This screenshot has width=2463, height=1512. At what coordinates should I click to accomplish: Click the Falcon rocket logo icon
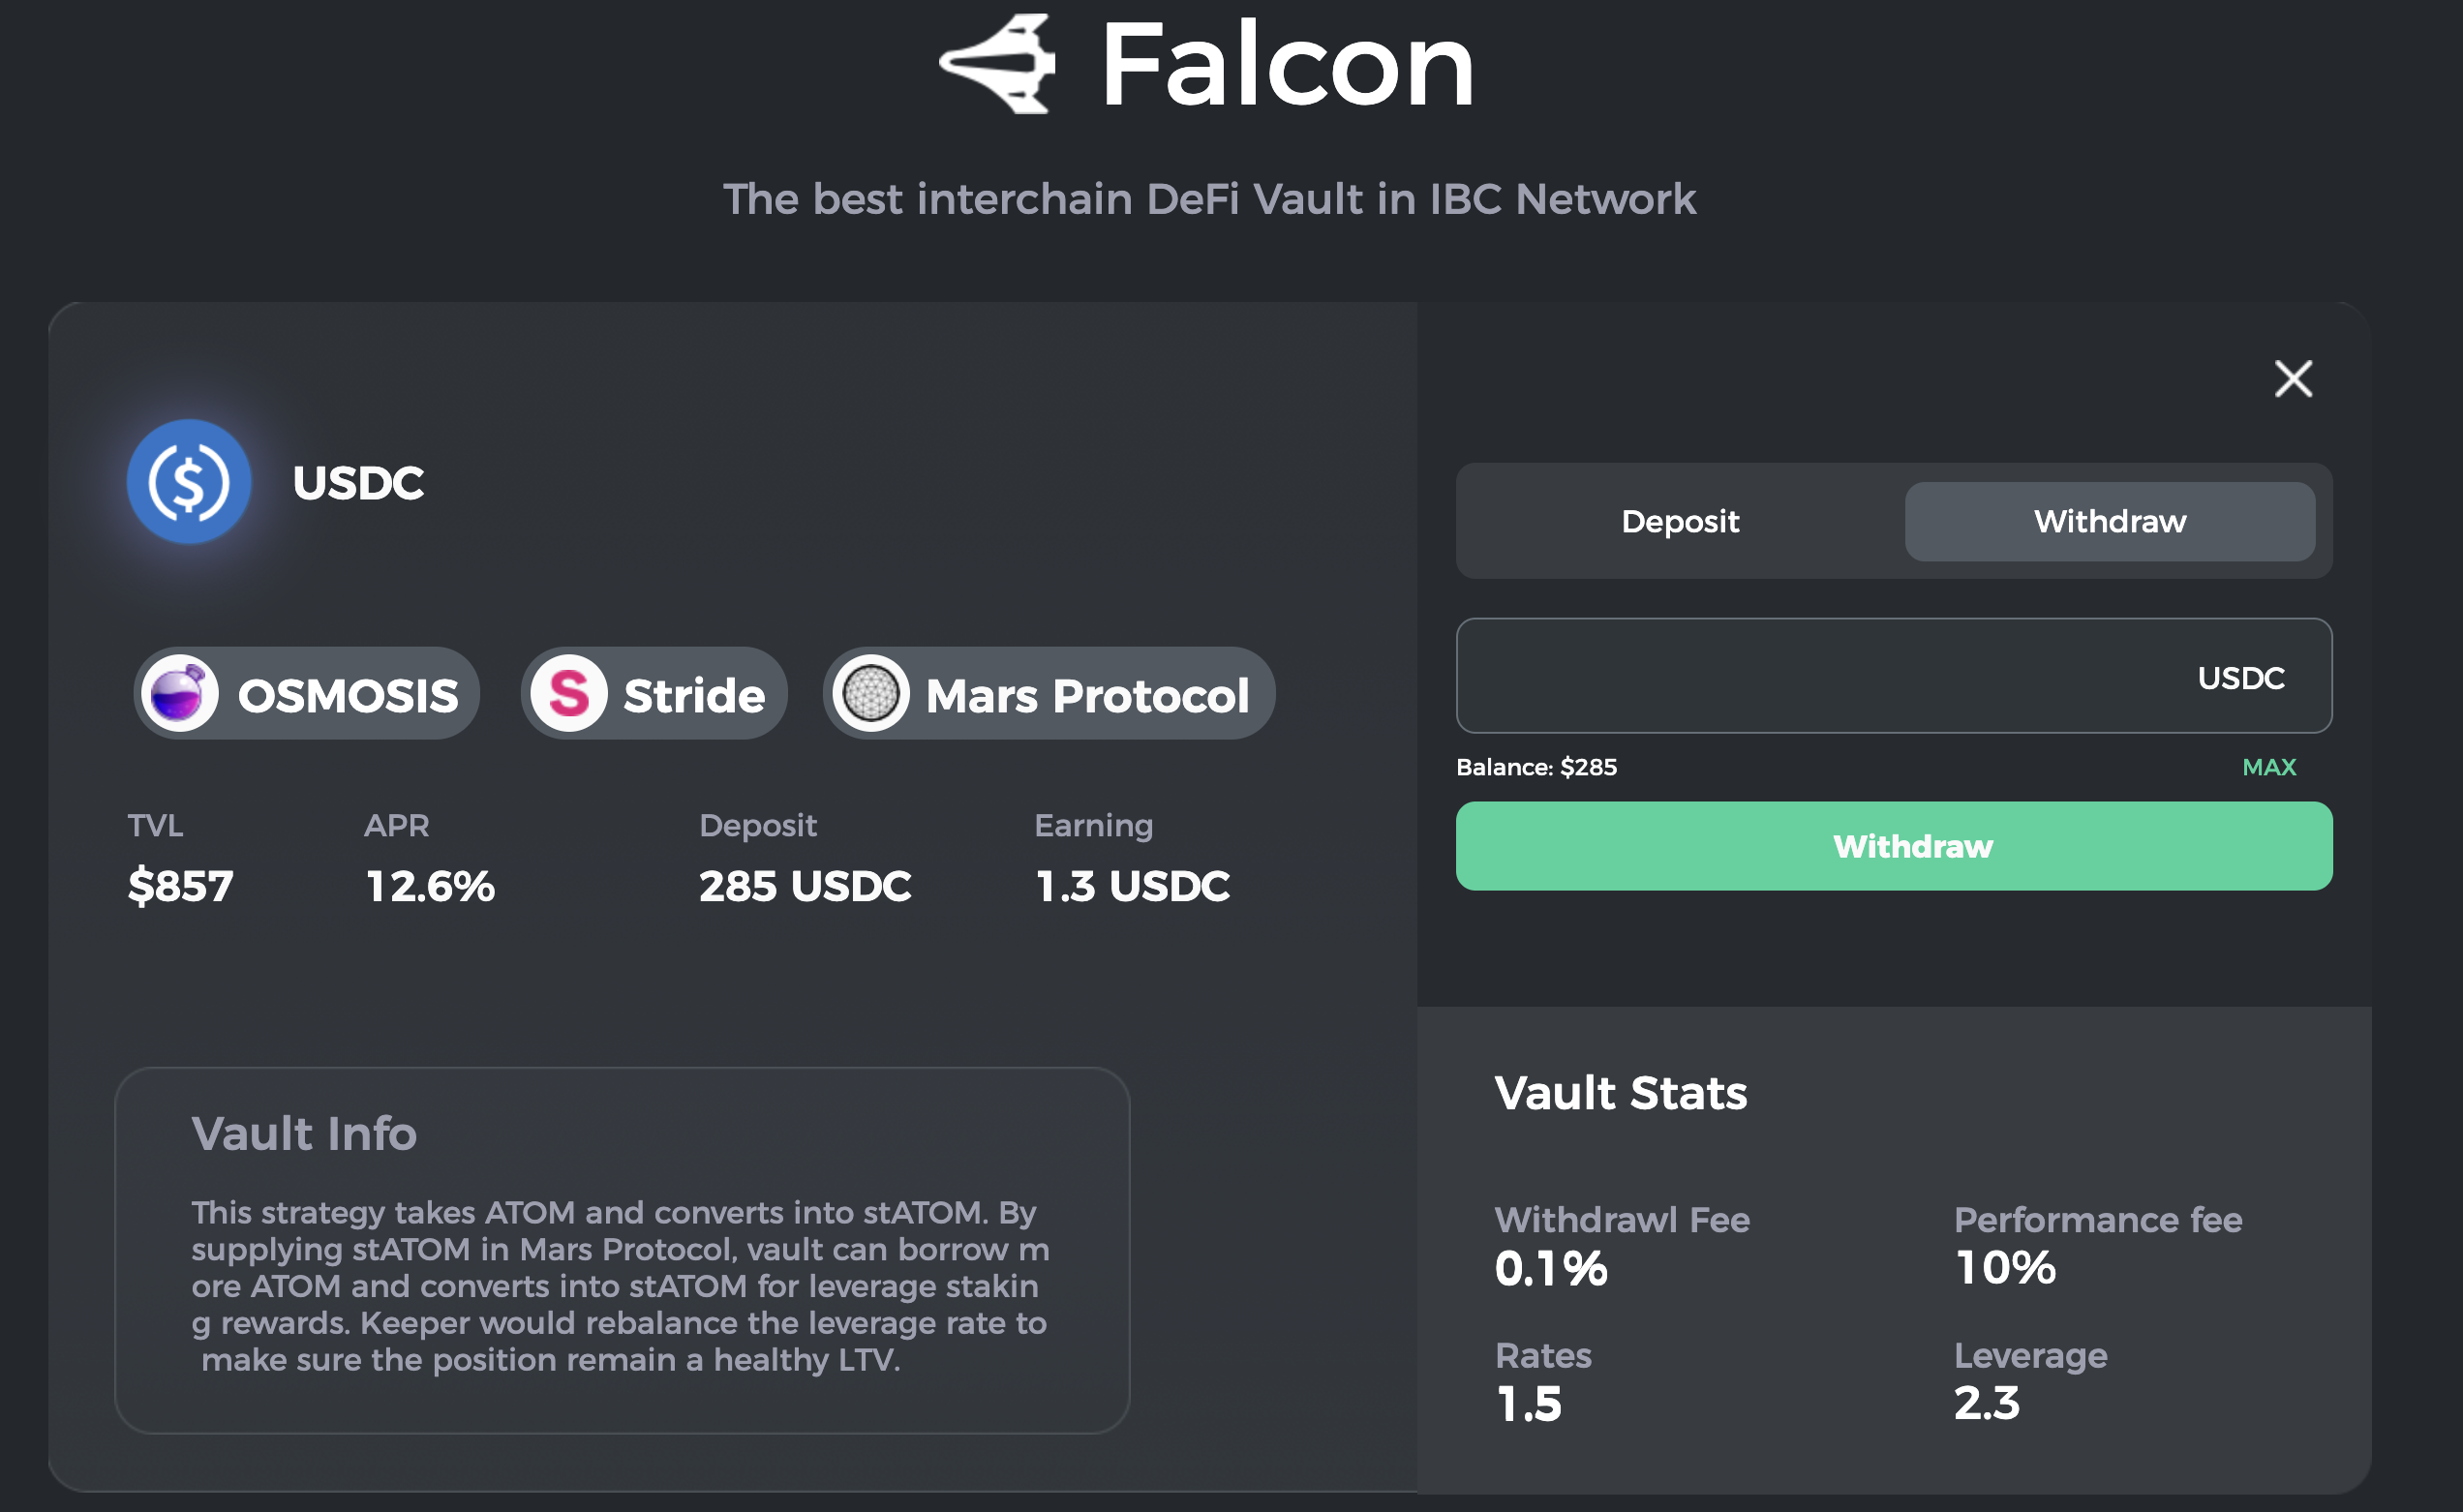997,67
